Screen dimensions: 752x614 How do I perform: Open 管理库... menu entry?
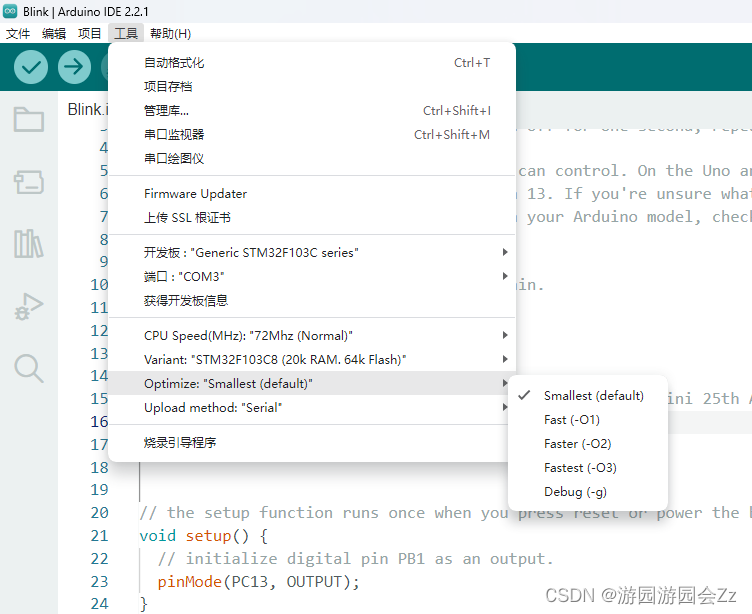[312, 111]
